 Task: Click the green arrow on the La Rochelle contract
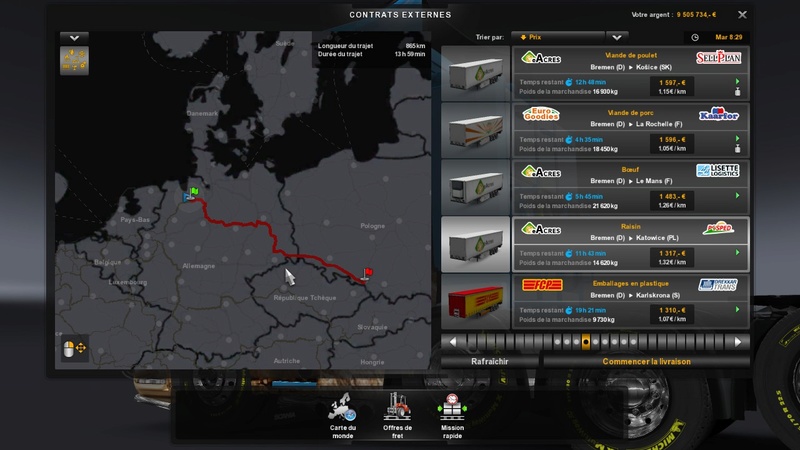click(737, 139)
